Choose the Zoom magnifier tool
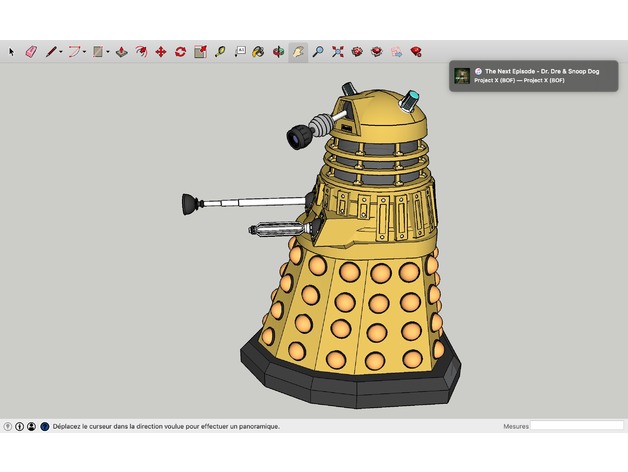 coord(318,51)
